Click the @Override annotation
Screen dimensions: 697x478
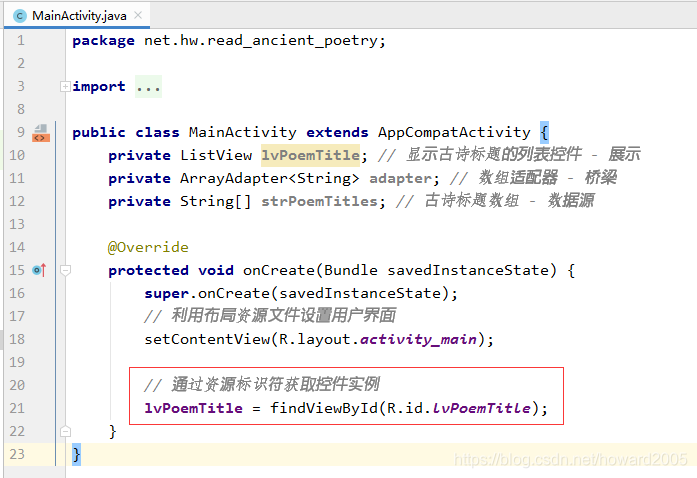click(x=148, y=247)
